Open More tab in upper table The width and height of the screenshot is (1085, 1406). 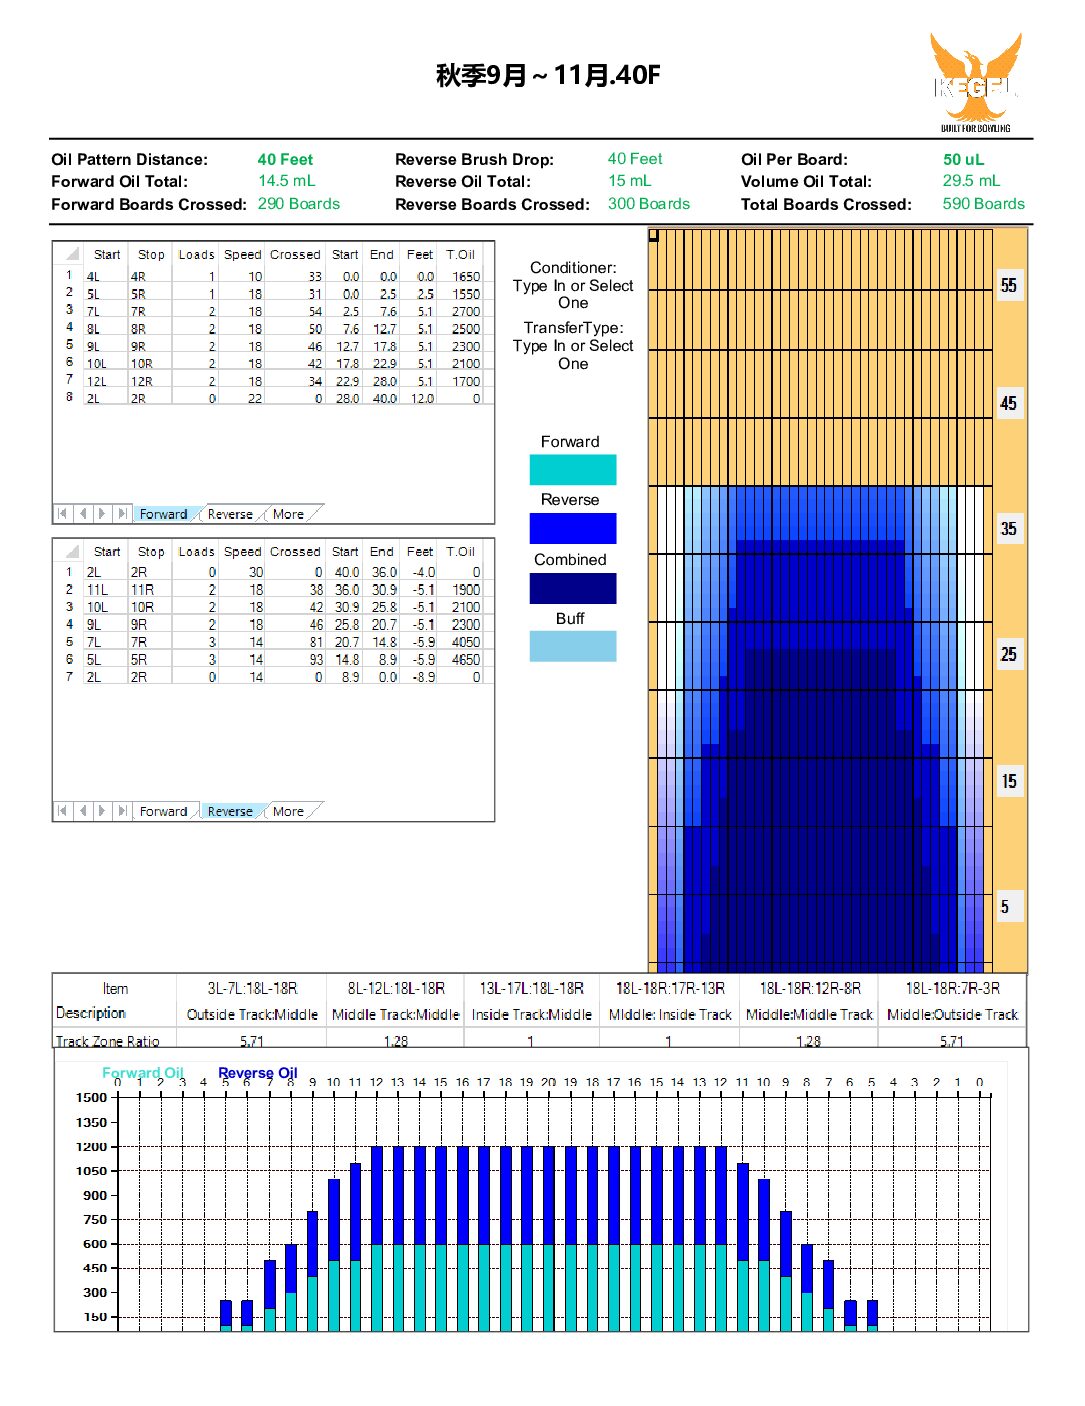pyautogui.click(x=288, y=514)
